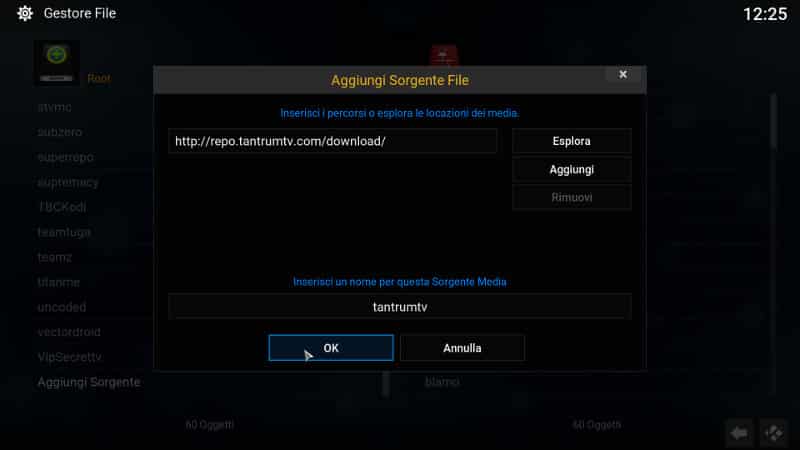Select the superrepo source entry
Image resolution: width=800 pixels, height=450 pixels.
(66, 157)
